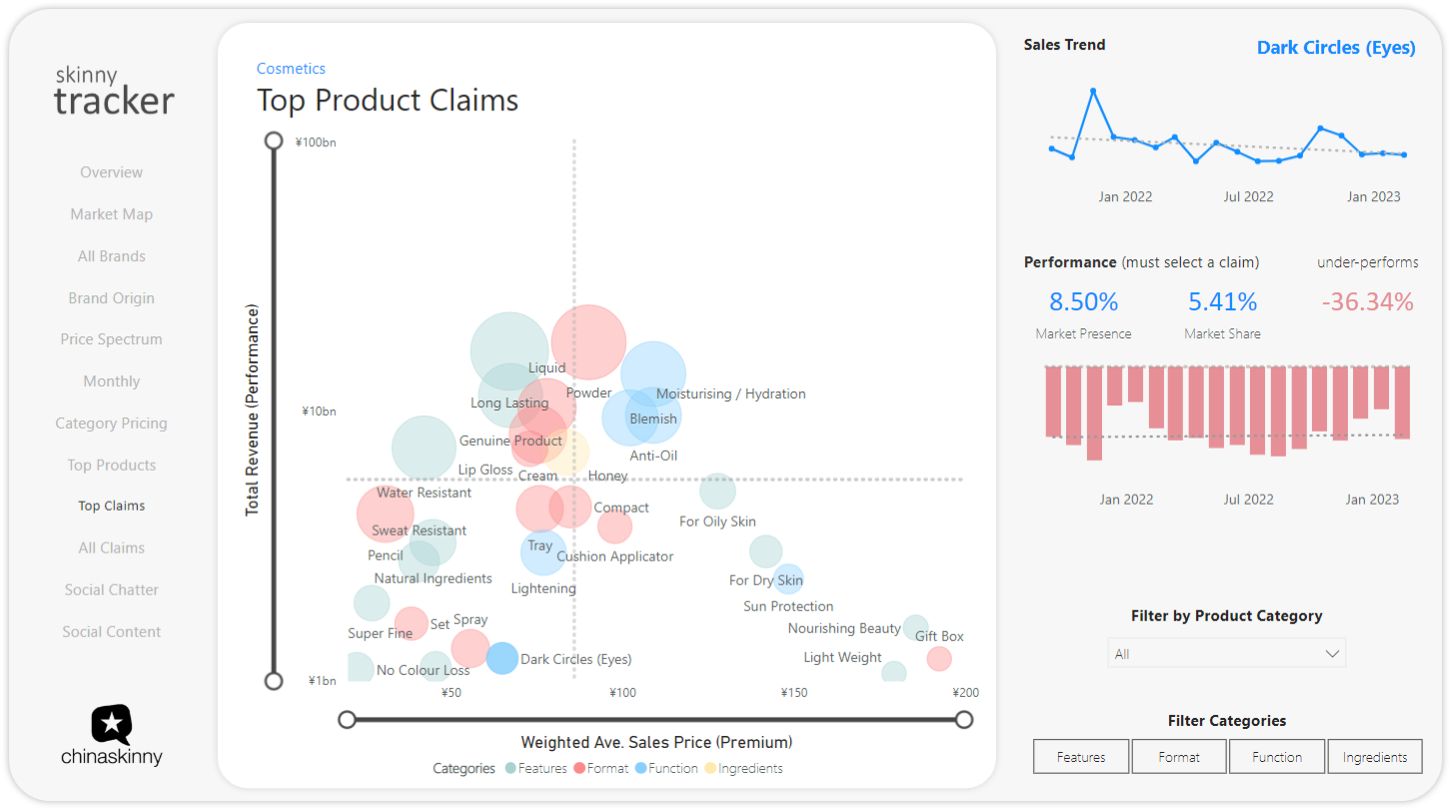Click the top handle of revenue slider

tap(274, 141)
